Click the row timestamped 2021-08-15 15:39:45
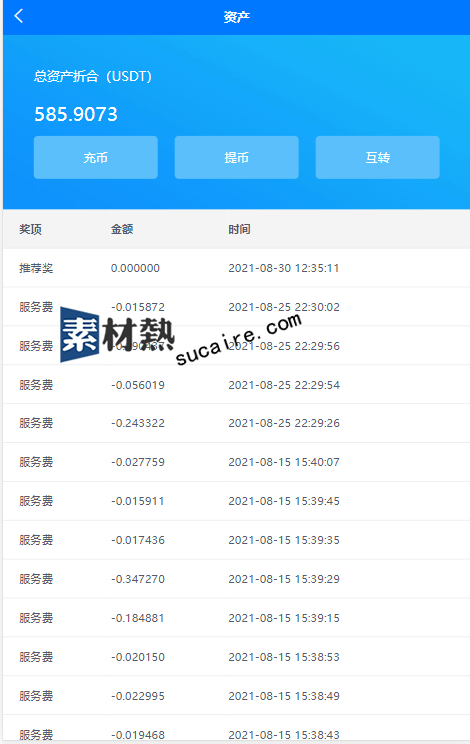 click(236, 501)
